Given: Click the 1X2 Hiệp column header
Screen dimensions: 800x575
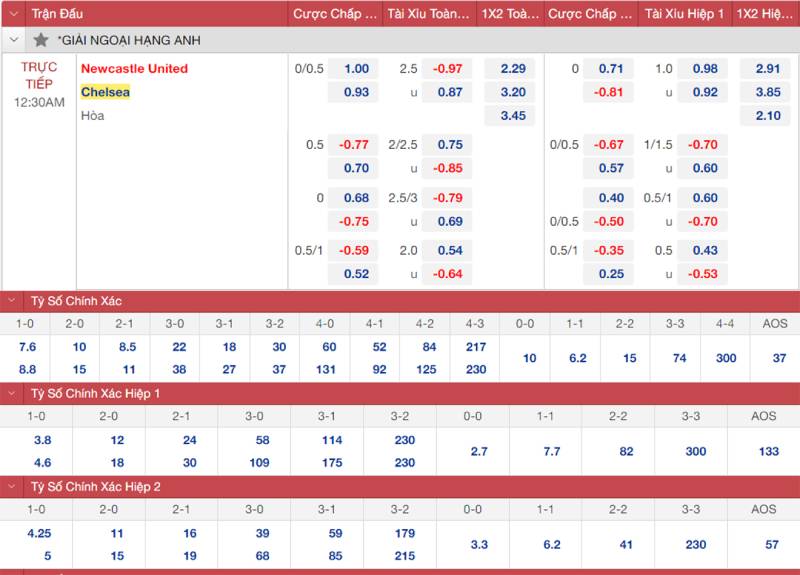Looking at the screenshot, I should click(x=766, y=14).
